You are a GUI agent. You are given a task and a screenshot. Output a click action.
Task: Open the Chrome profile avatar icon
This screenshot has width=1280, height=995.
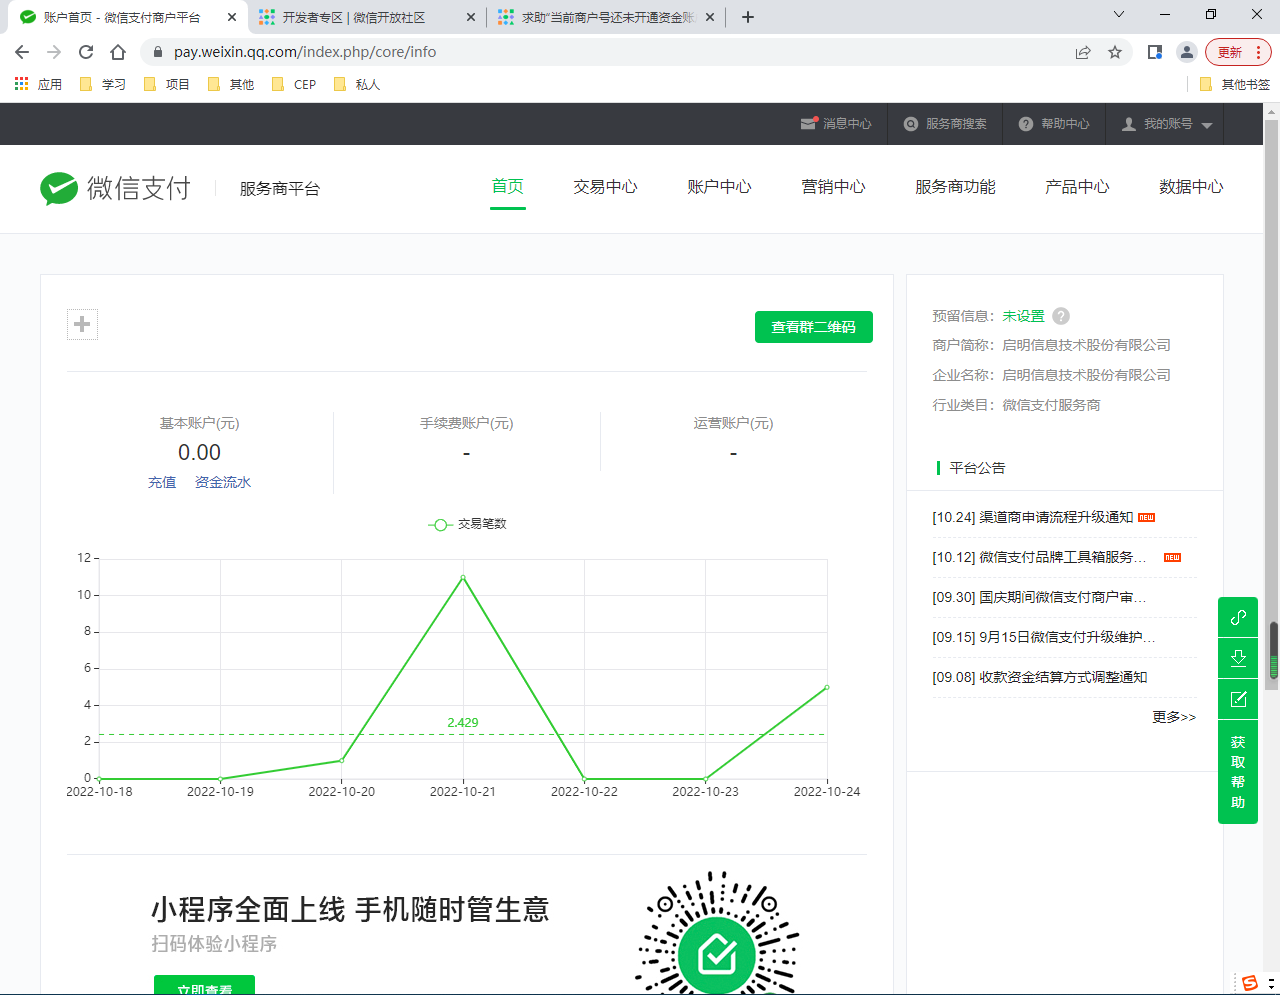(1186, 52)
